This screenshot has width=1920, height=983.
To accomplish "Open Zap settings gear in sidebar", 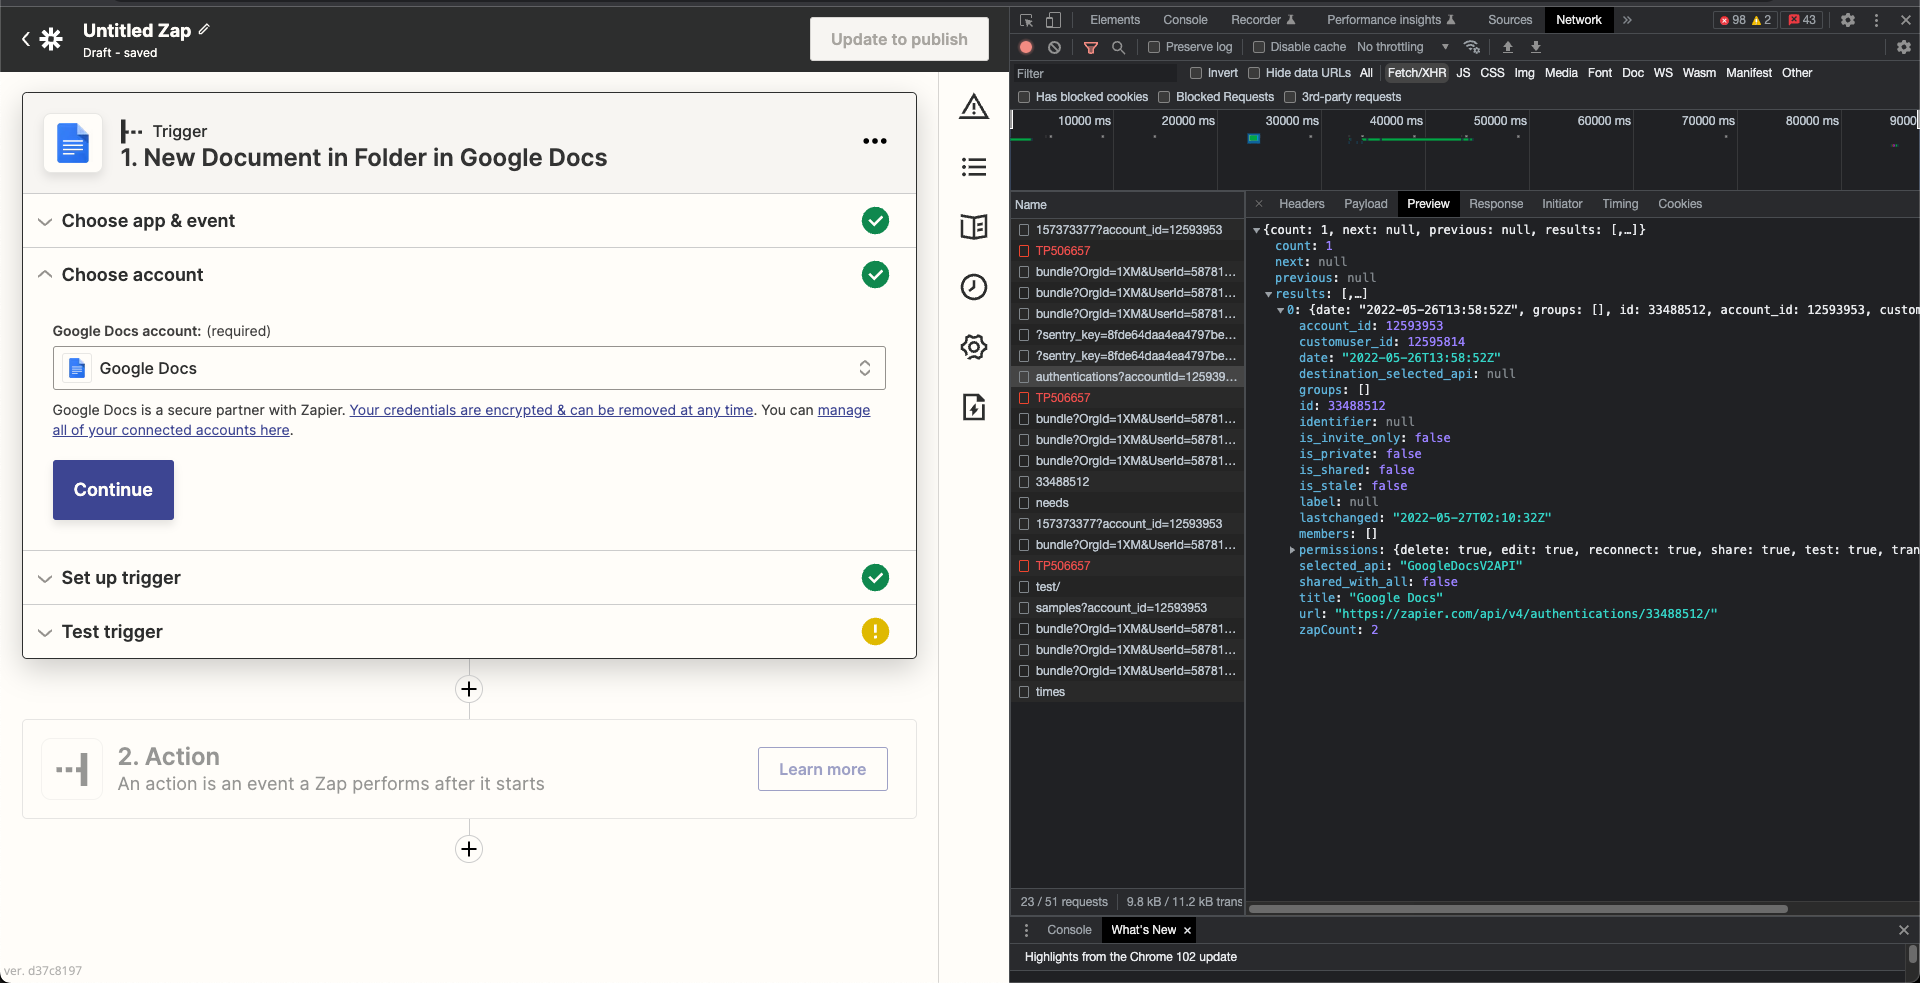I will (974, 347).
